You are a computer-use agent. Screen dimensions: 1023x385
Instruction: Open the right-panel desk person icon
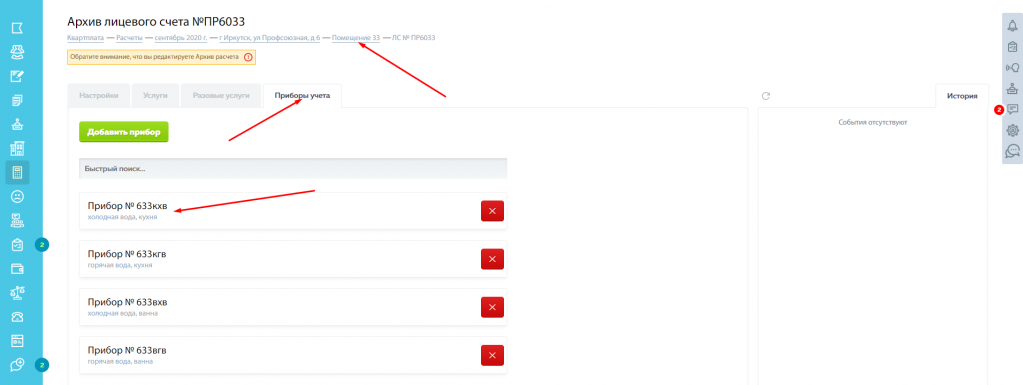click(1013, 88)
